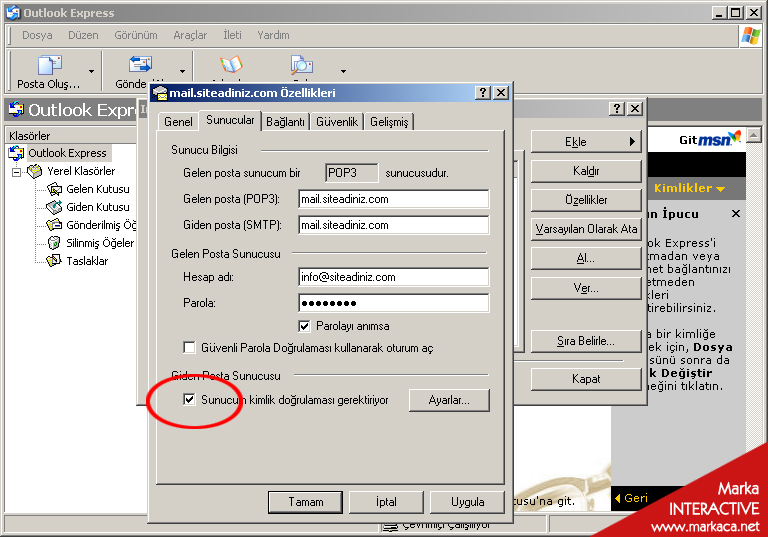
Task: Open Gönder/Al dropdown arrow
Action: click(182, 72)
